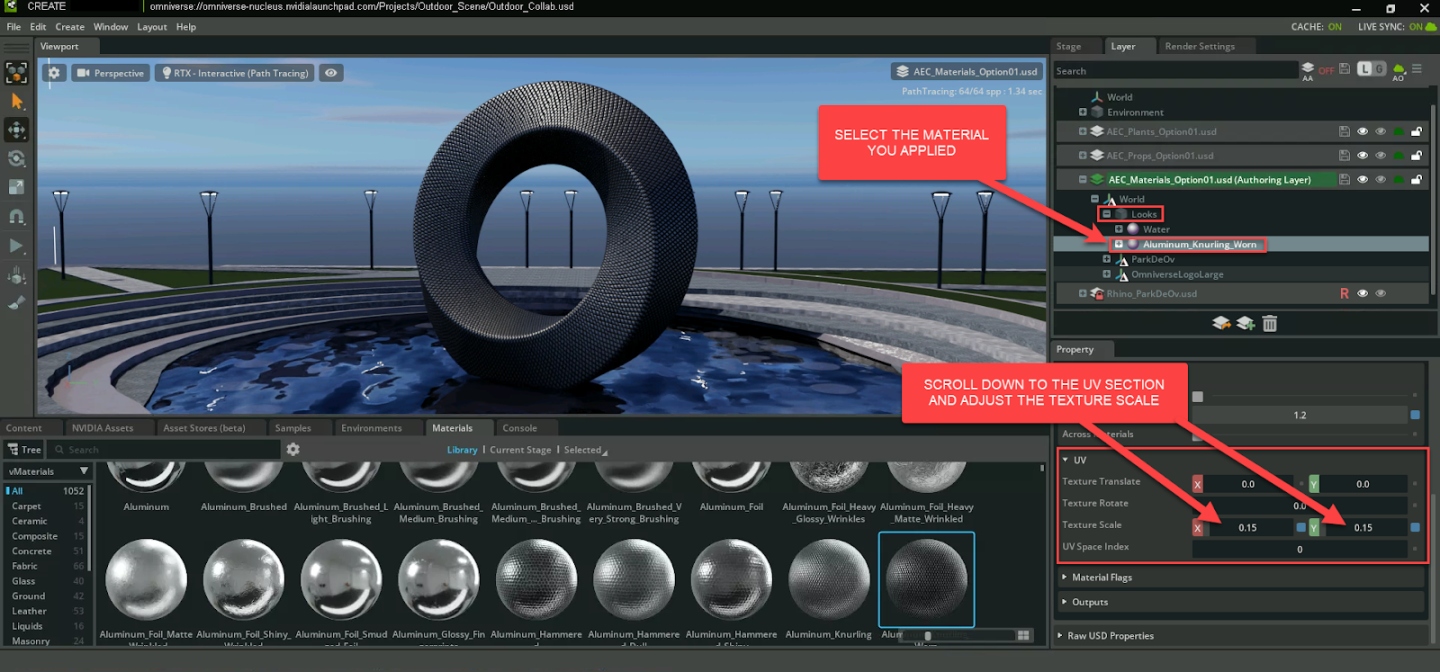Open the vMaterials dropdown
1440x672 pixels.
(x=49, y=471)
